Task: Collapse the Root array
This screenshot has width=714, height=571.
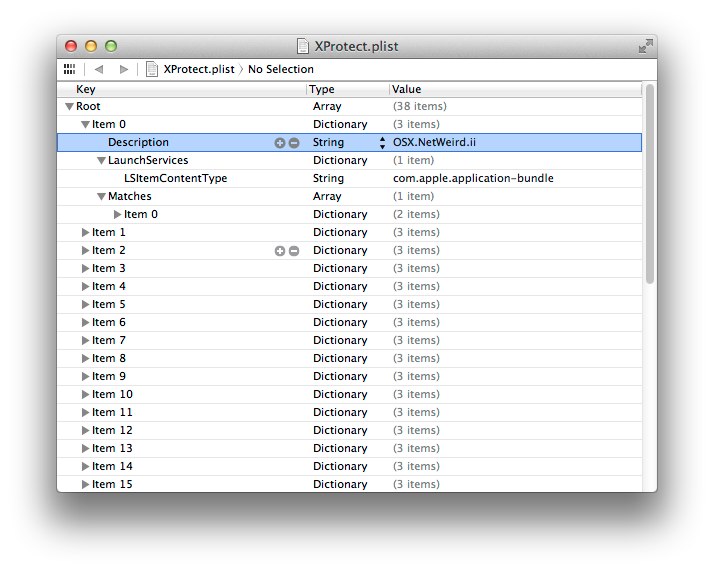Action: [69, 107]
